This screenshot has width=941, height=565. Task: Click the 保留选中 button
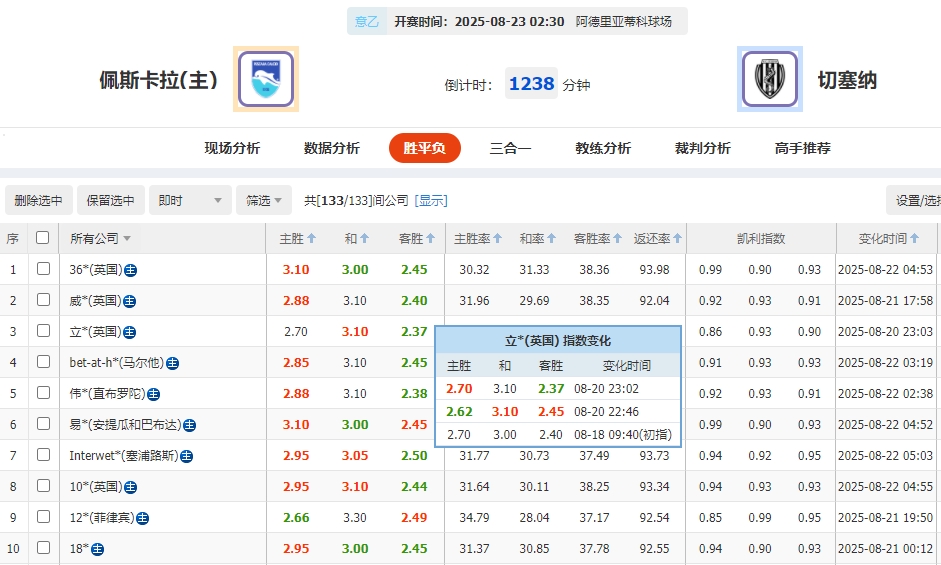point(110,201)
